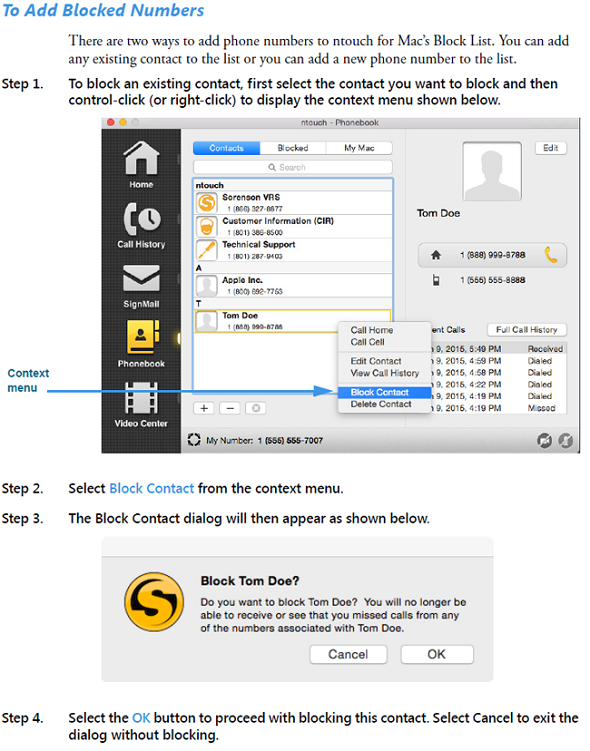Click the home number 1 (888) 999-8788 button
The width and height of the screenshot is (590, 751).
coord(492,255)
